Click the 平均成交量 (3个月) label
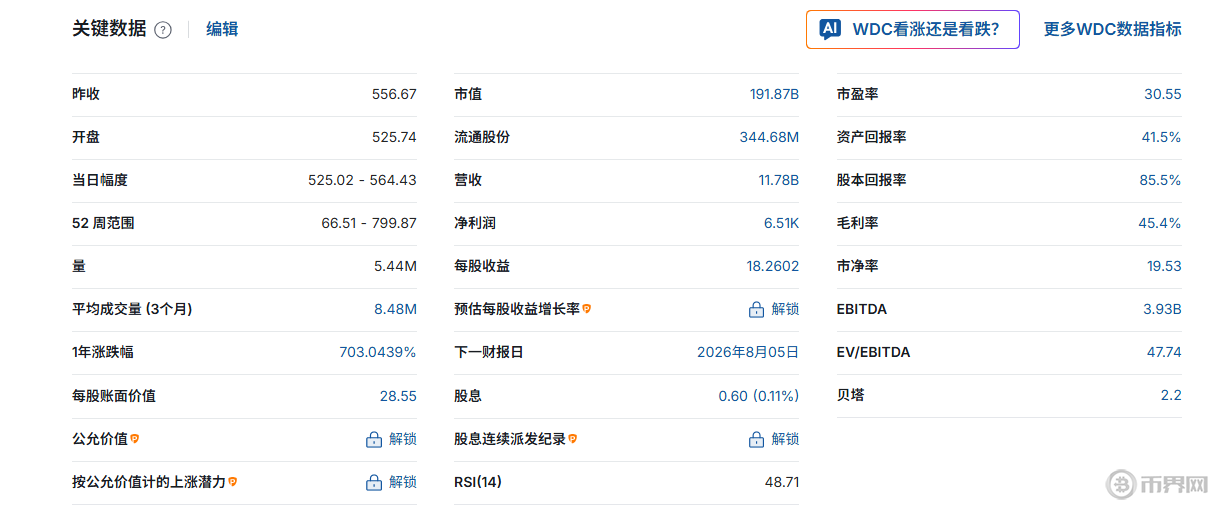1219x512 pixels. point(132,309)
